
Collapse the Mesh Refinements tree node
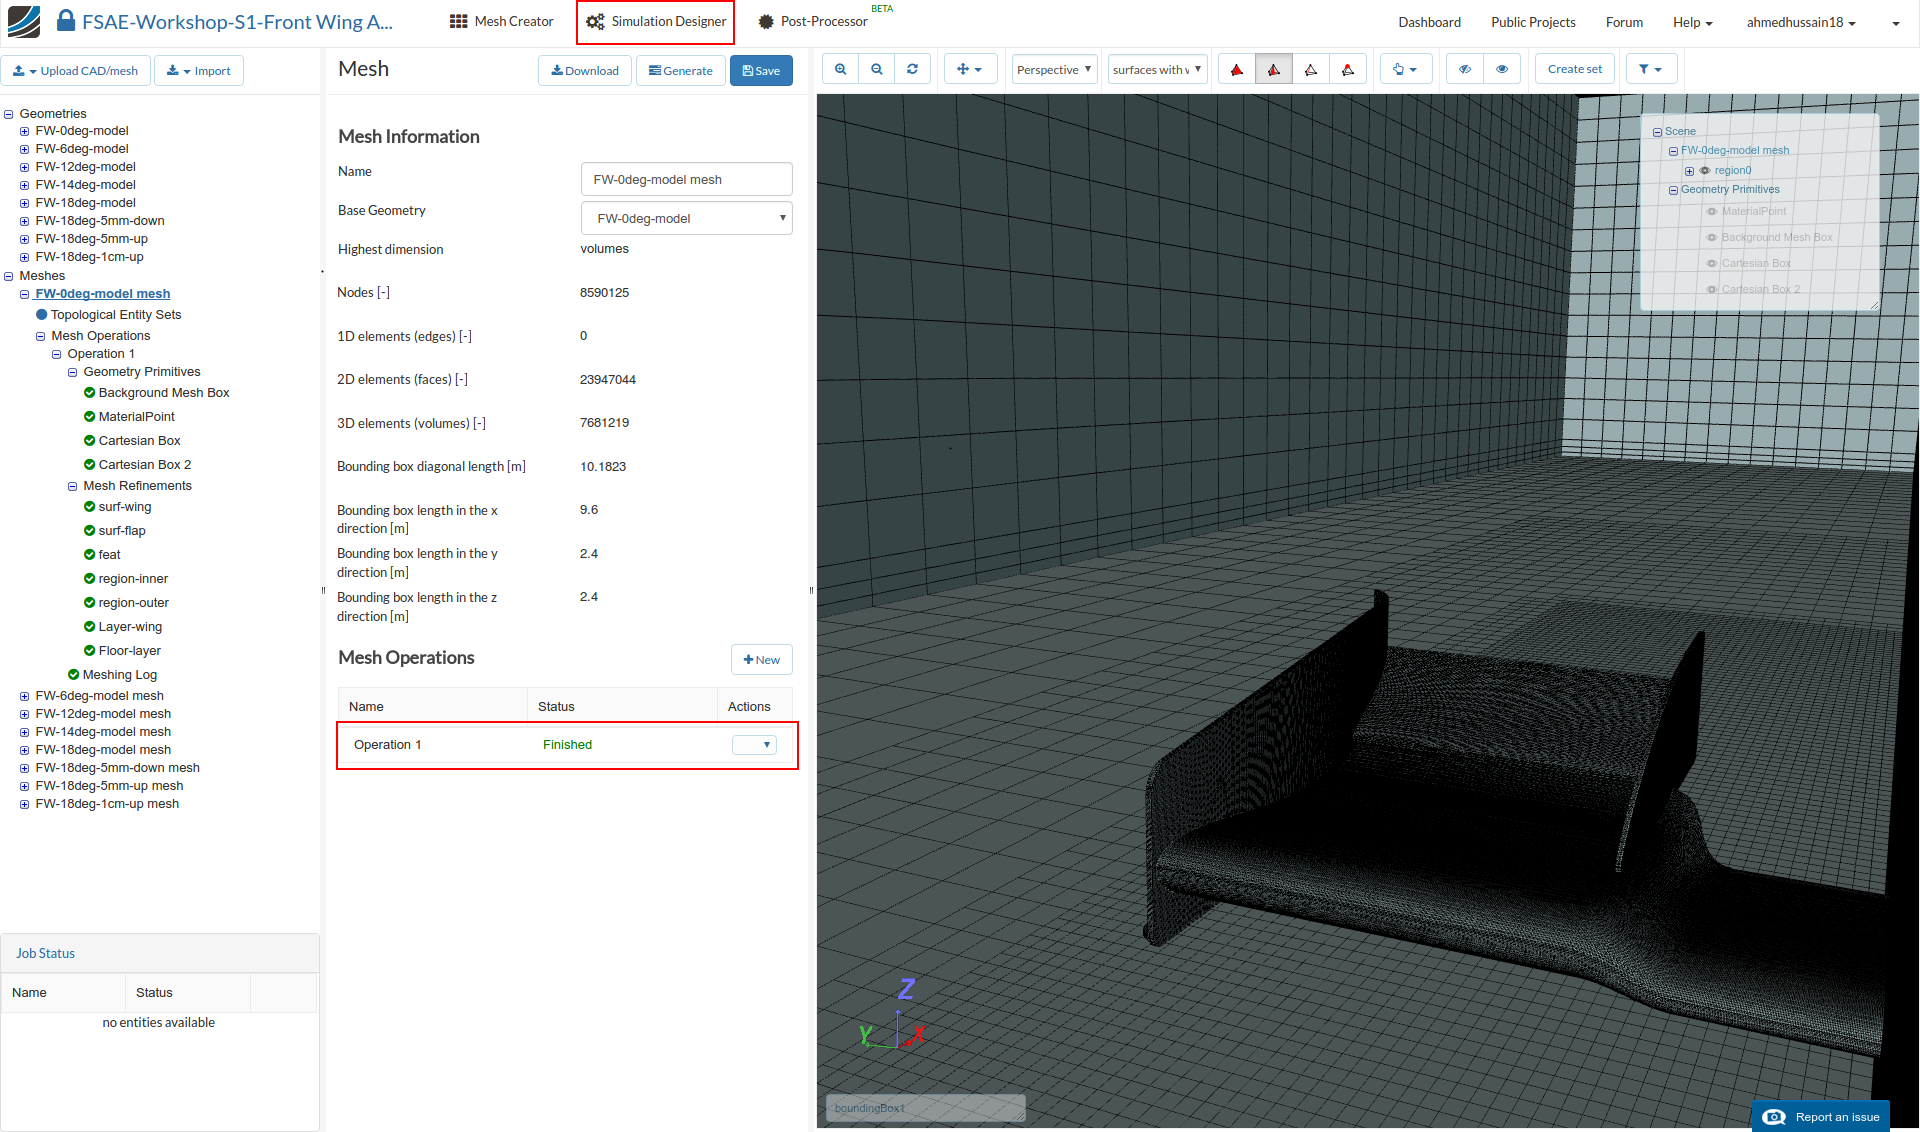[x=72, y=485]
